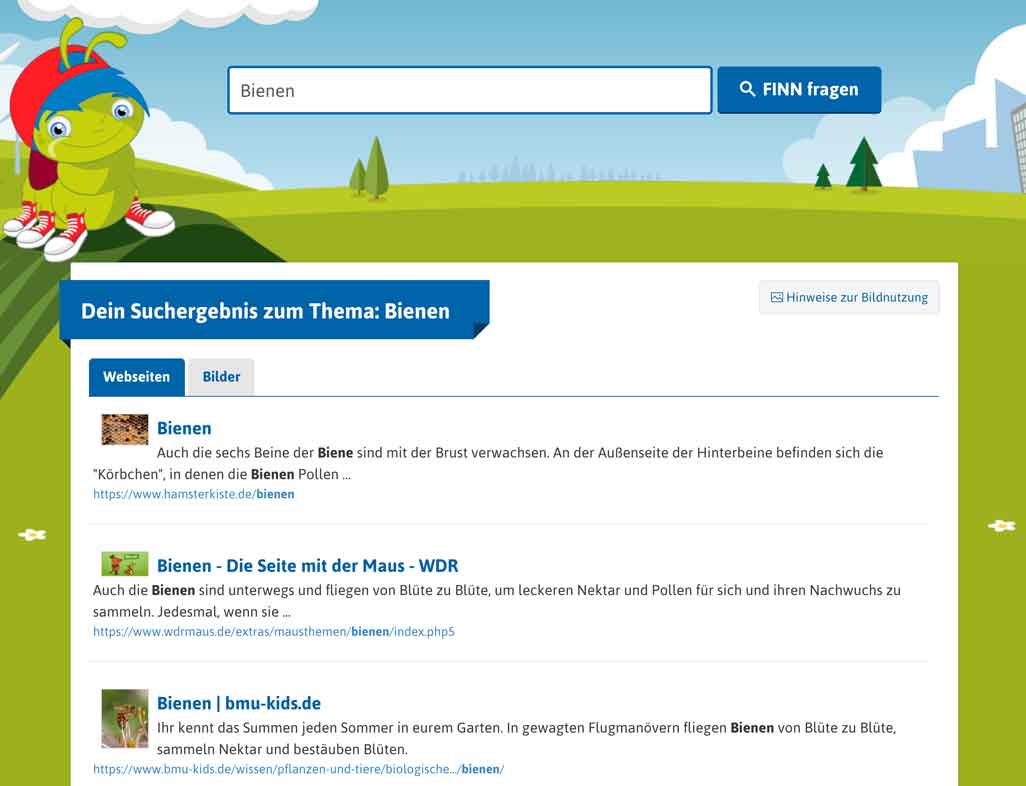Open the Bienen result from hamsterkiste.de
Screen dimensions: 1026x786
(x=184, y=428)
